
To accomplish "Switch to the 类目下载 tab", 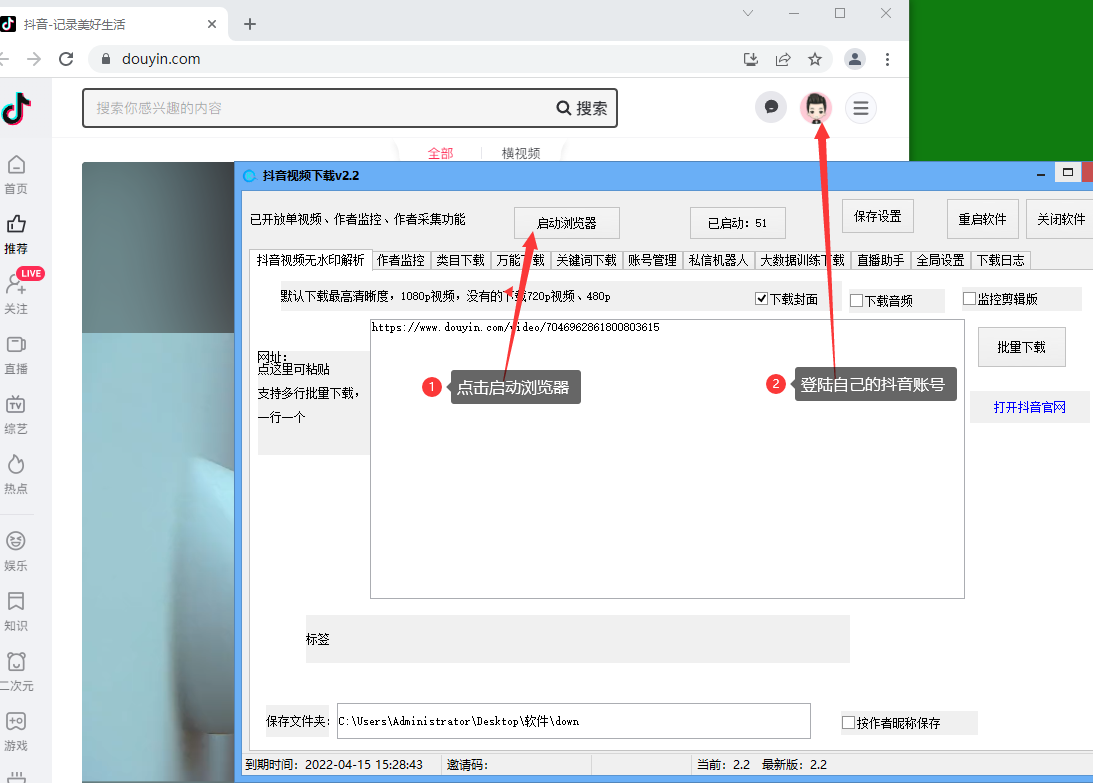I will point(460,260).
